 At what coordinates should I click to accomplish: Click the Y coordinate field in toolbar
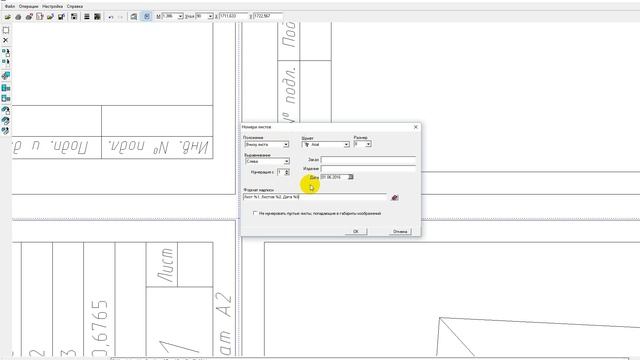[268, 16]
